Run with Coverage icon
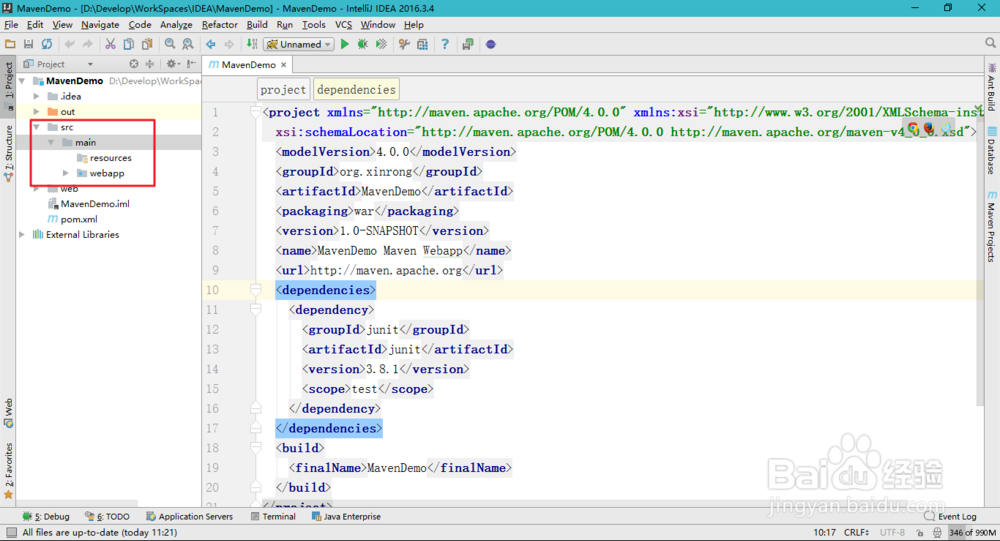 click(381, 44)
